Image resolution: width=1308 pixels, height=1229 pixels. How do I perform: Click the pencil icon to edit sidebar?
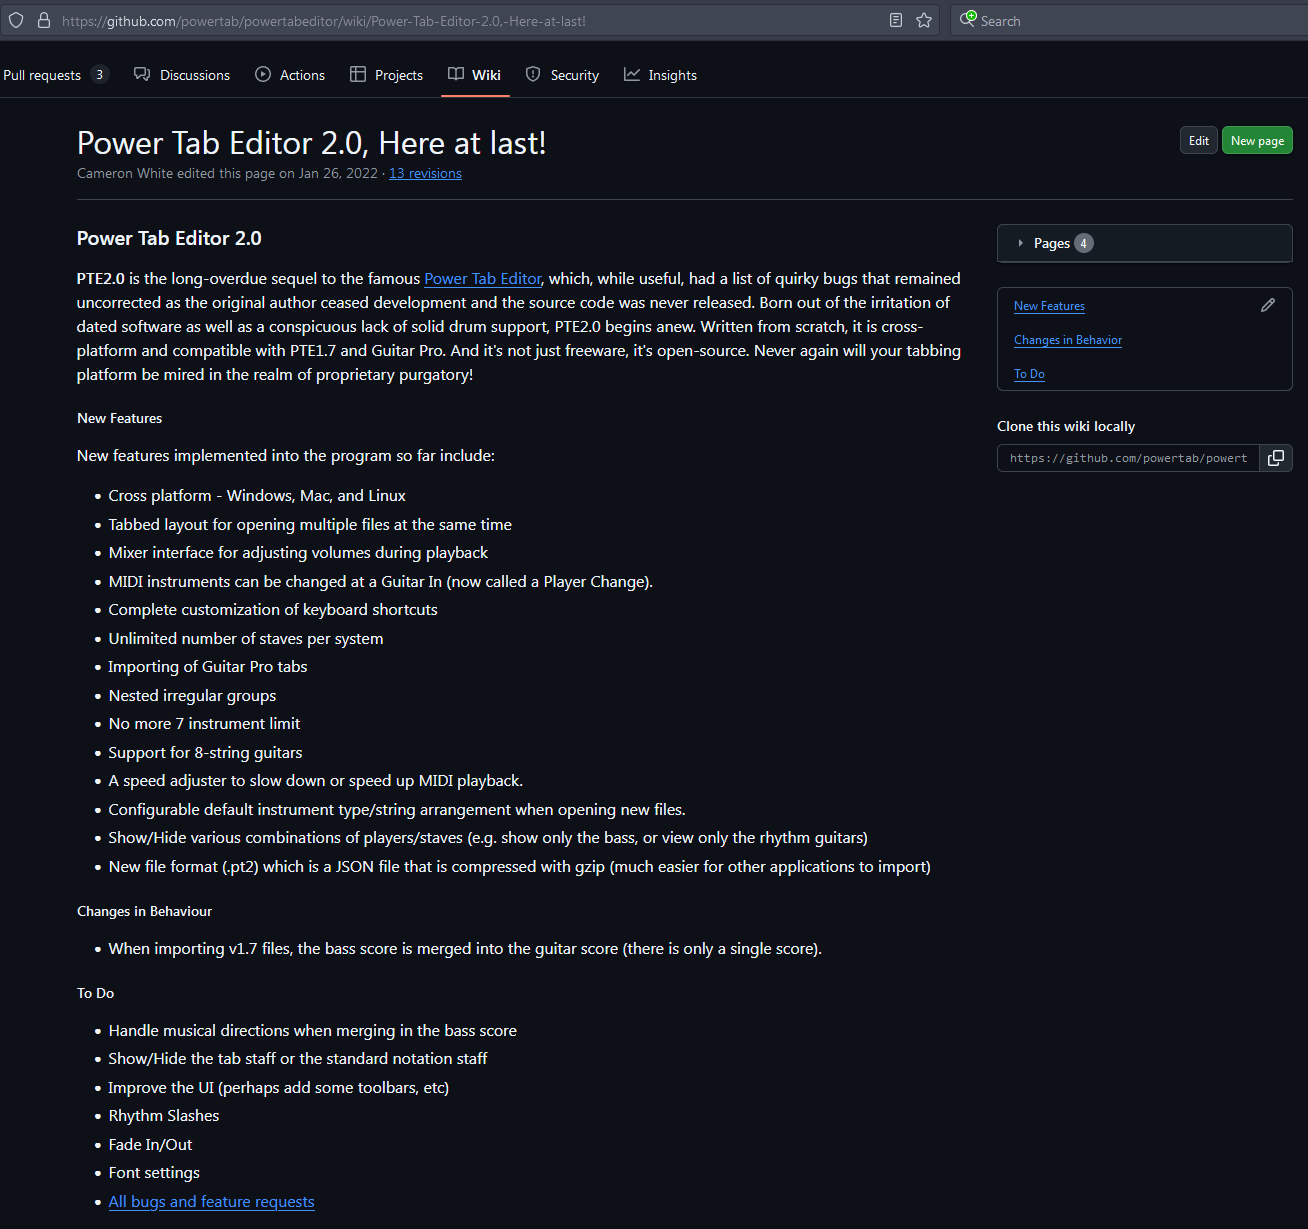pyautogui.click(x=1268, y=305)
